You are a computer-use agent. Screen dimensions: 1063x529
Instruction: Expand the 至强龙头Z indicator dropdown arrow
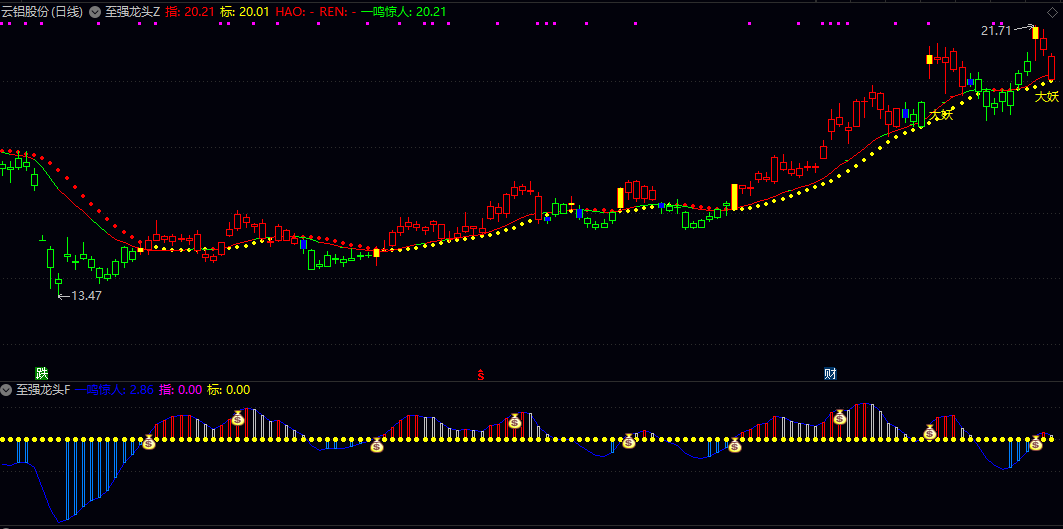[x=95, y=12]
